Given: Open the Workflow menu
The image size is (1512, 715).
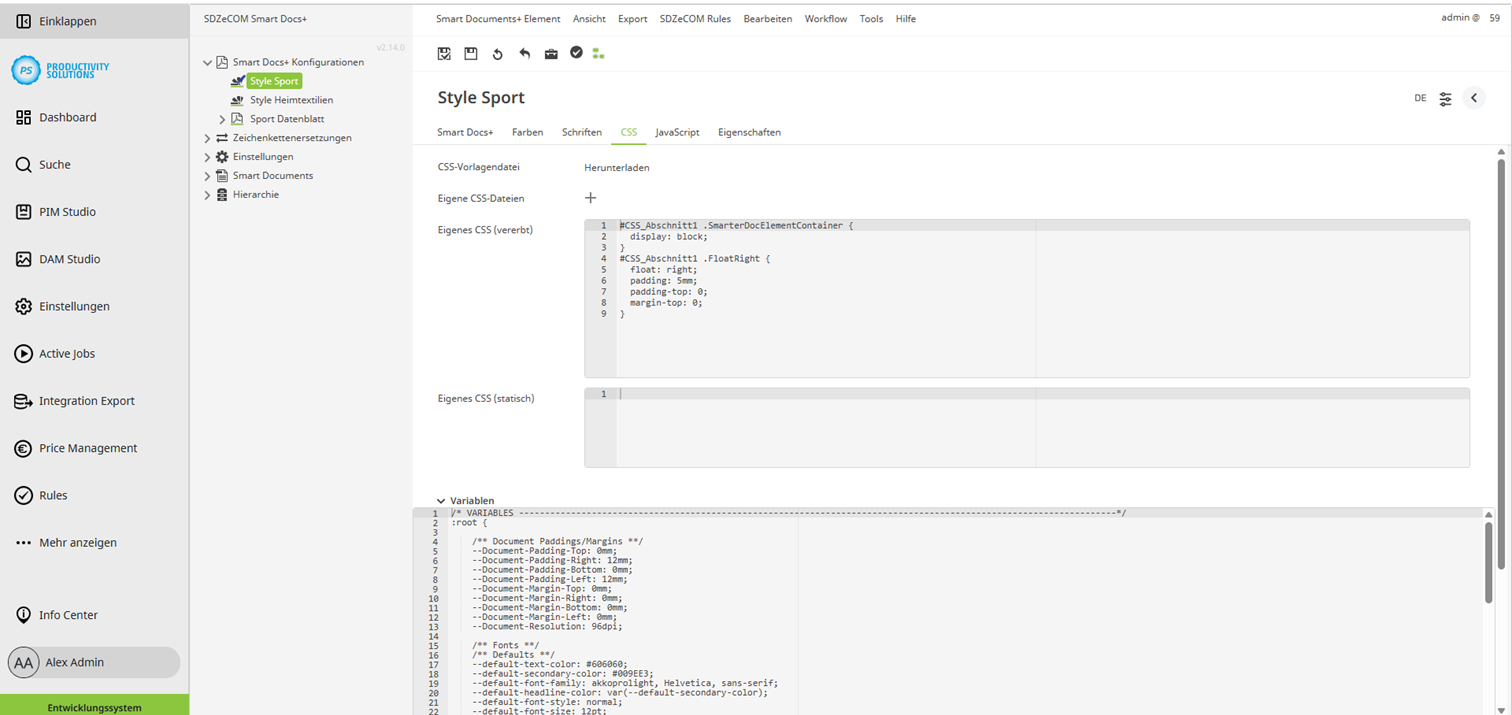Looking at the screenshot, I should [x=825, y=18].
